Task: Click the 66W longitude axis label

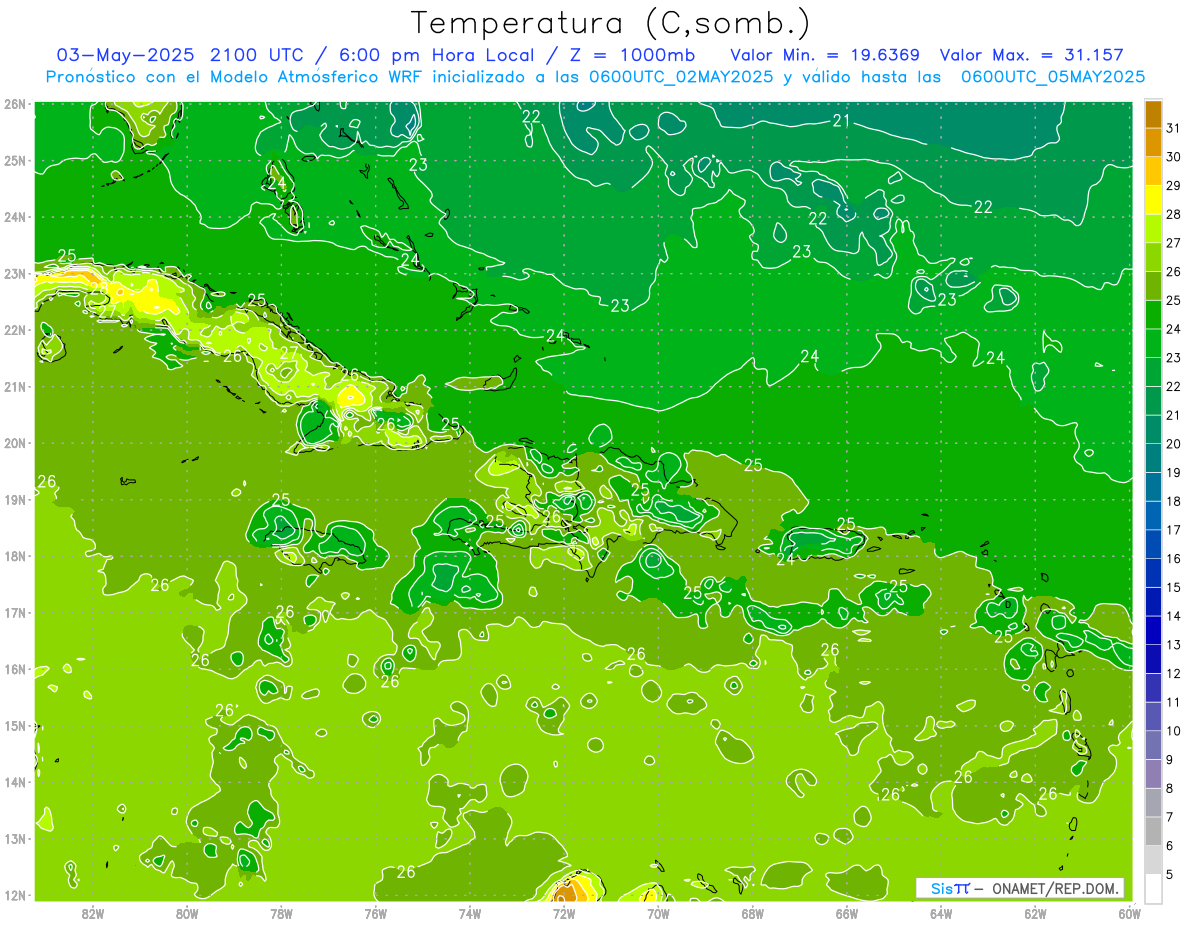Action: coord(847,913)
